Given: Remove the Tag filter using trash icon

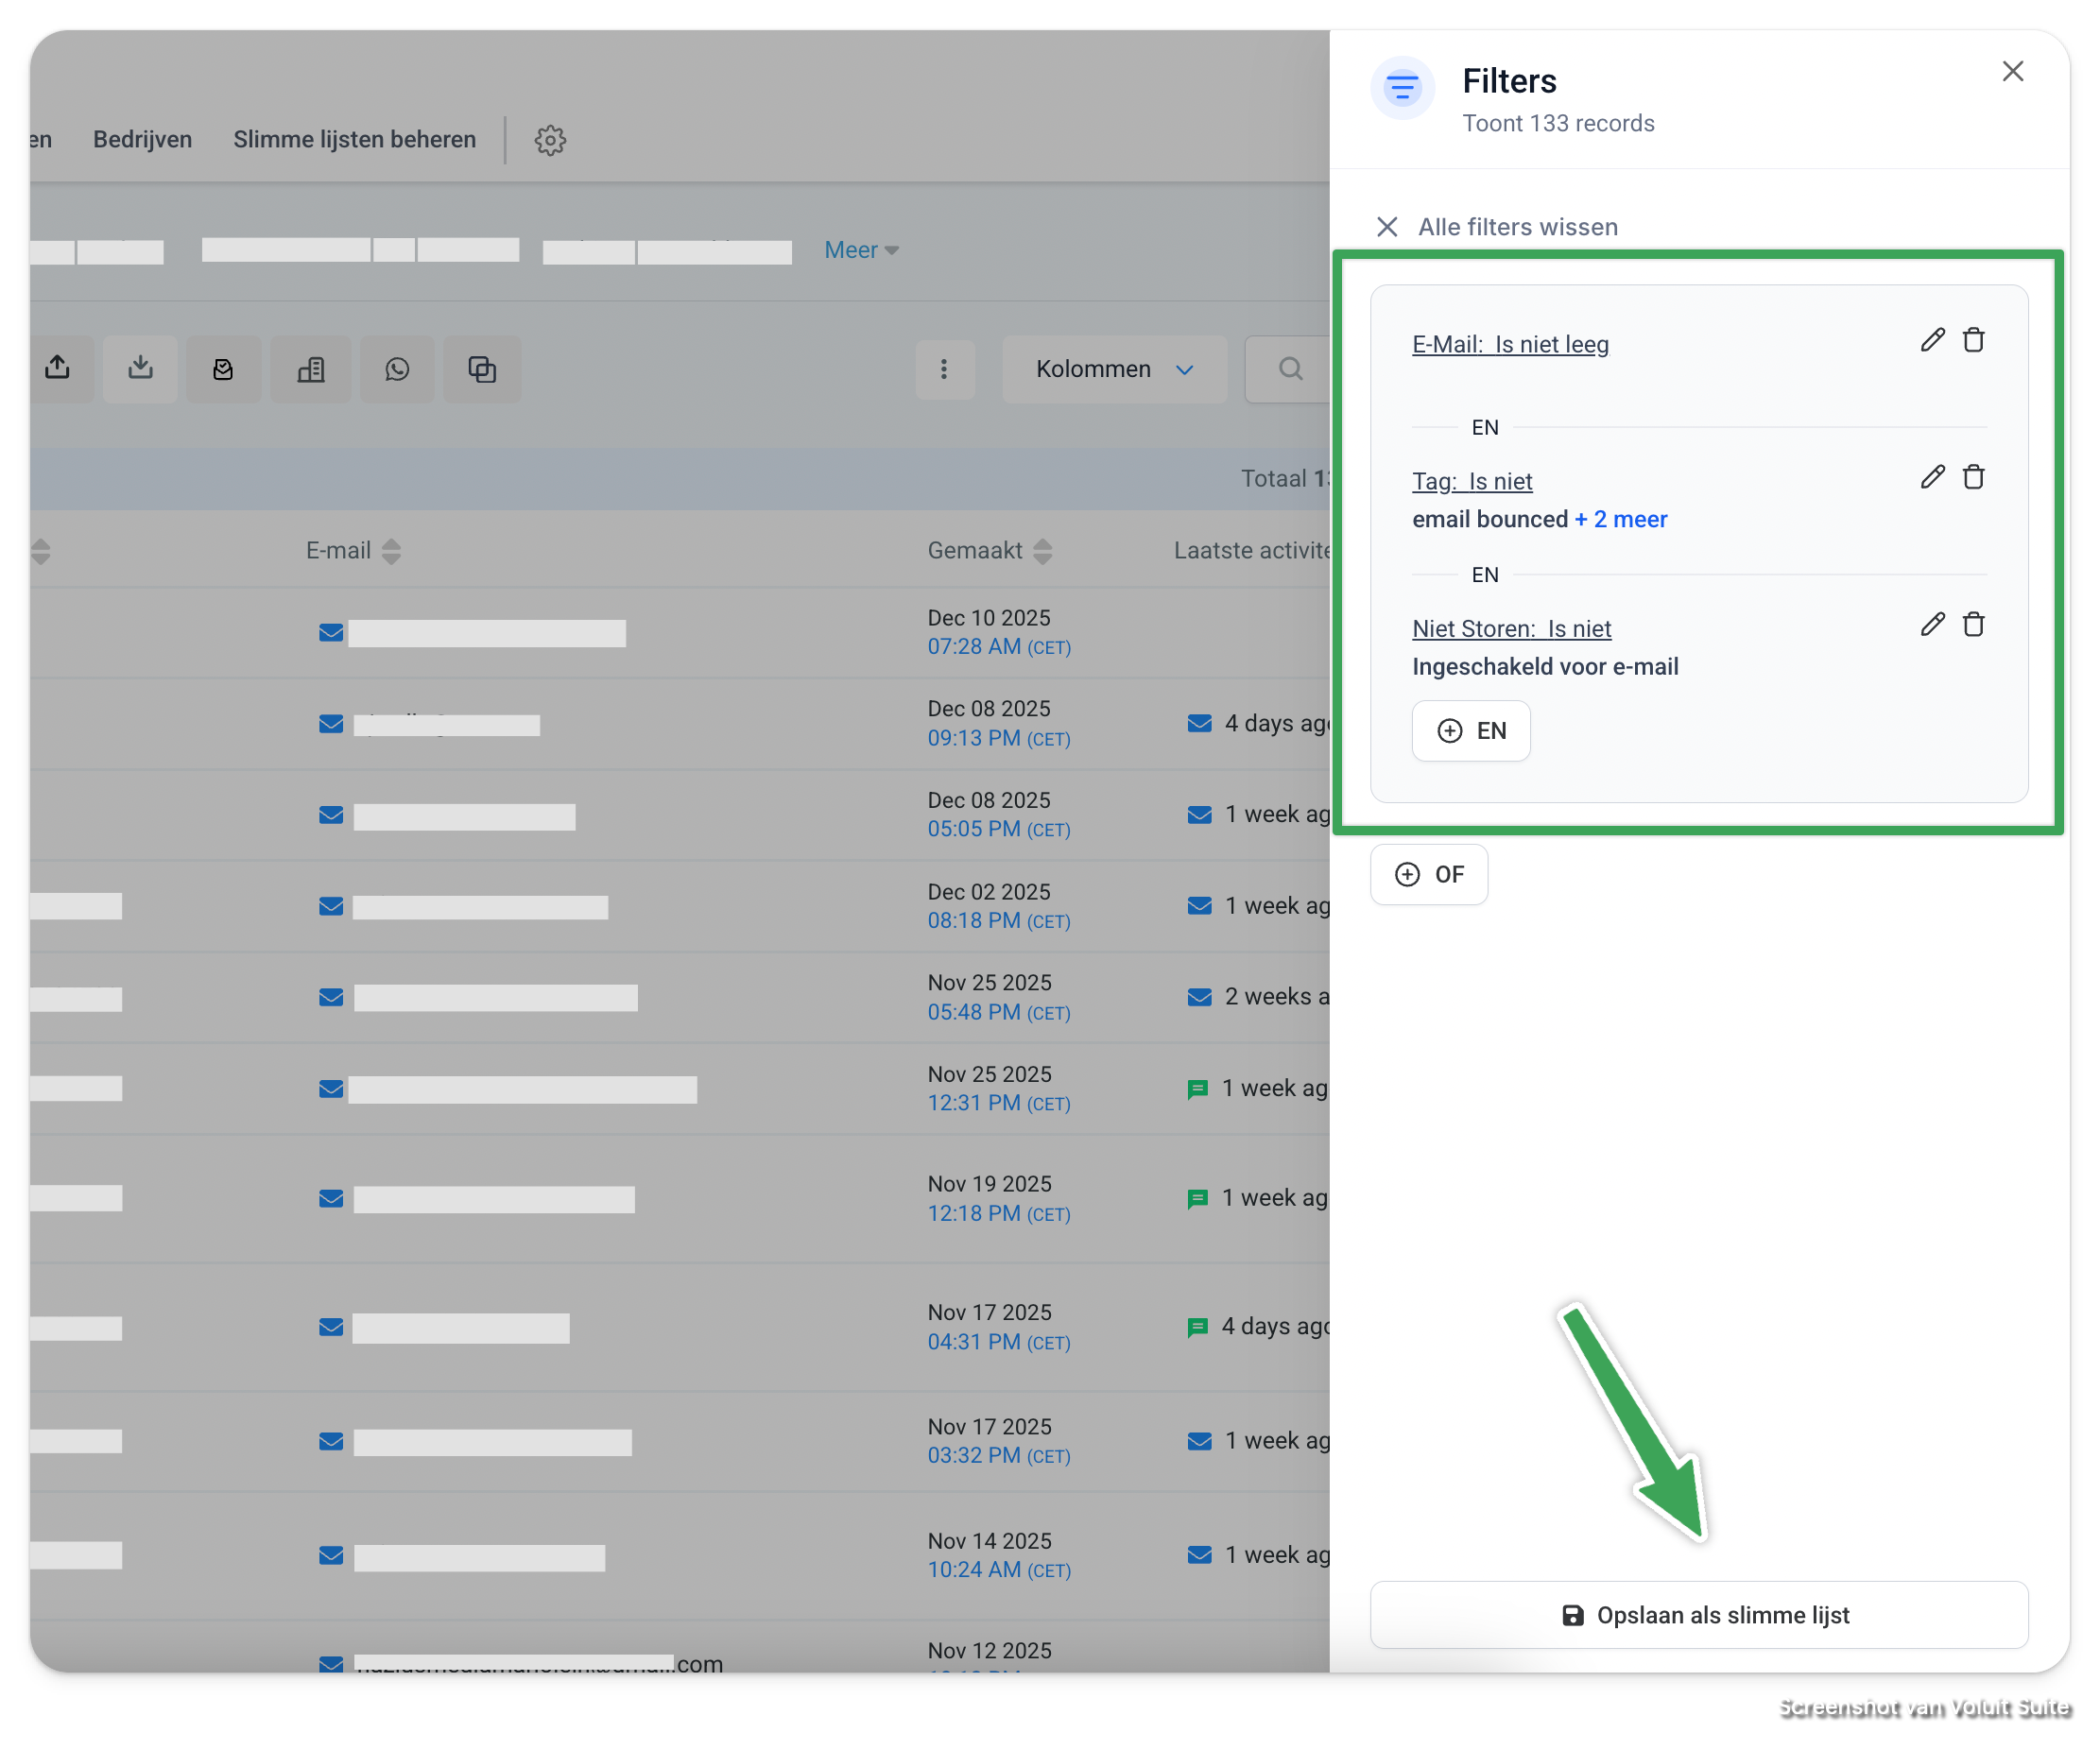Looking at the screenshot, I should click(x=1973, y=477).
